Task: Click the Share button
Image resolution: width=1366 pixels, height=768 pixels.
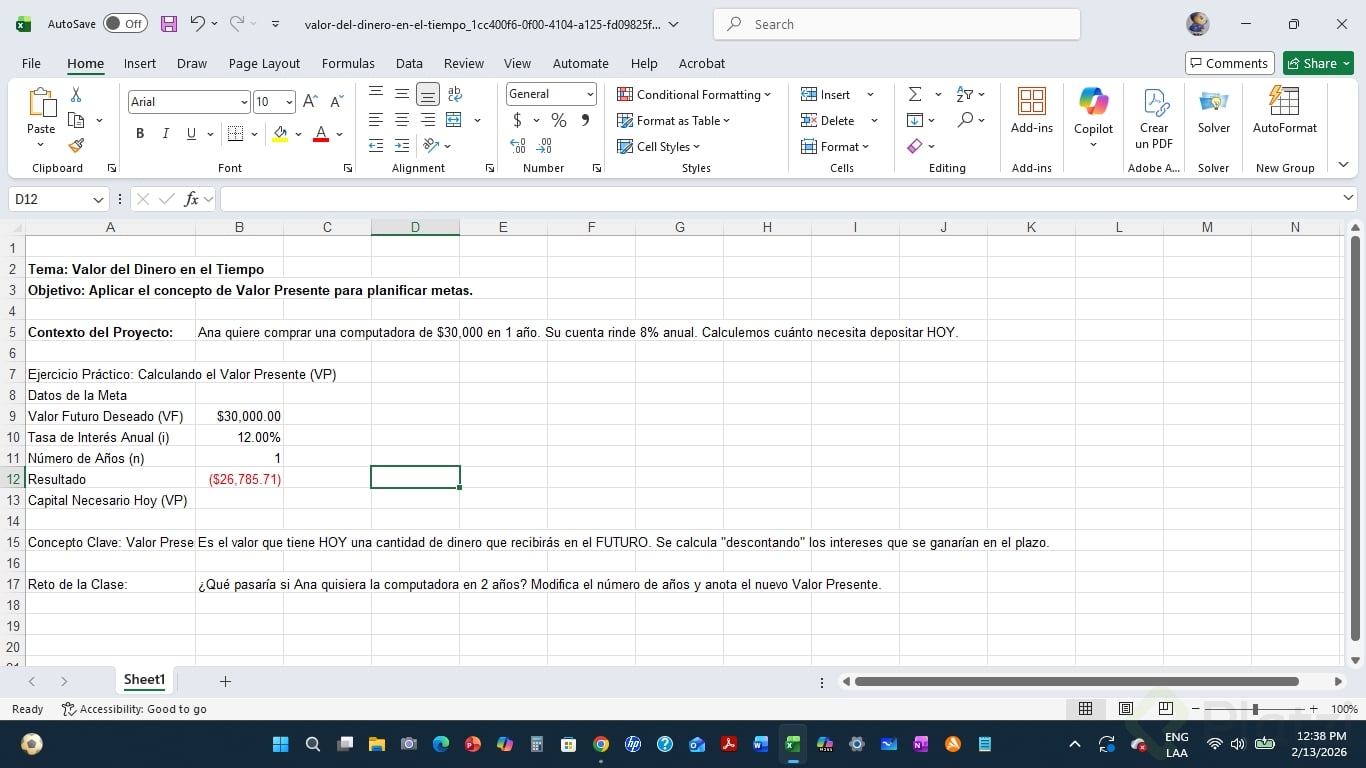Action: [x=1318, y=63]
